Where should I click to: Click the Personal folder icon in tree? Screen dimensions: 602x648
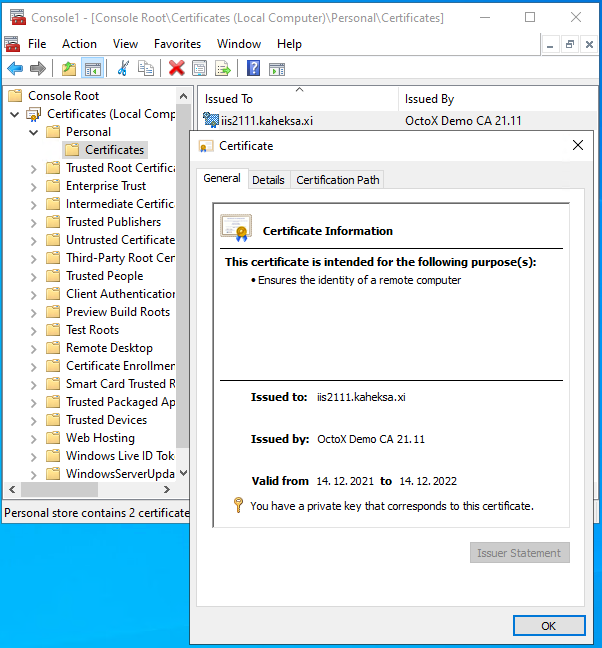click(x=53, y=132)
